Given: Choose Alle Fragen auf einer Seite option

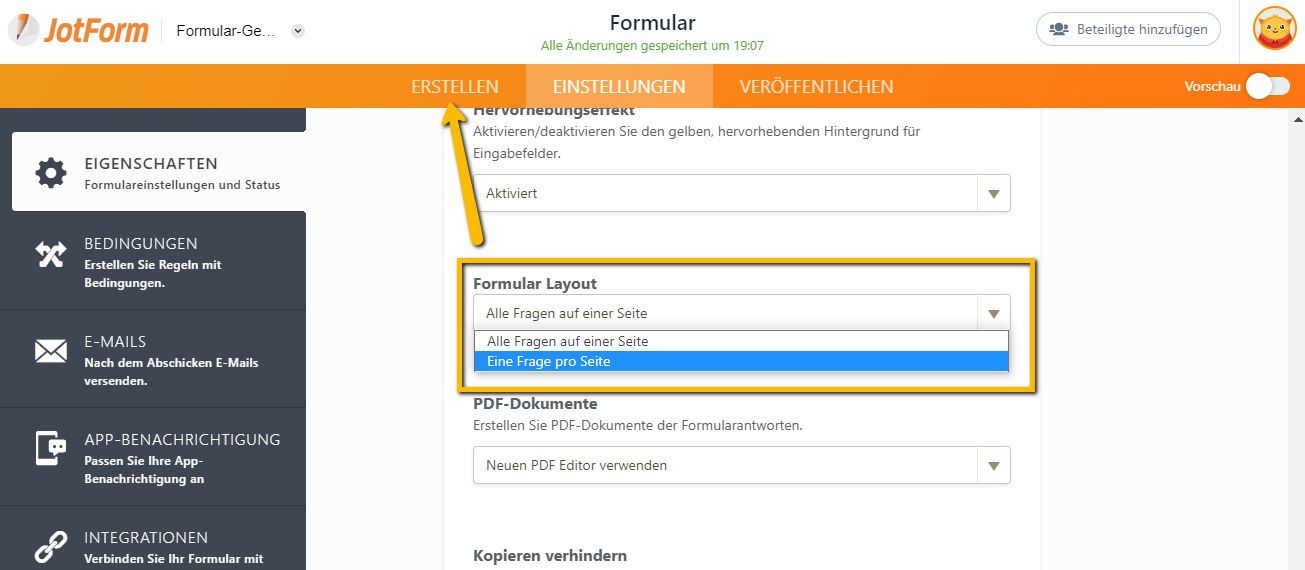Looking at the screenshot, I should click(740, 341).
